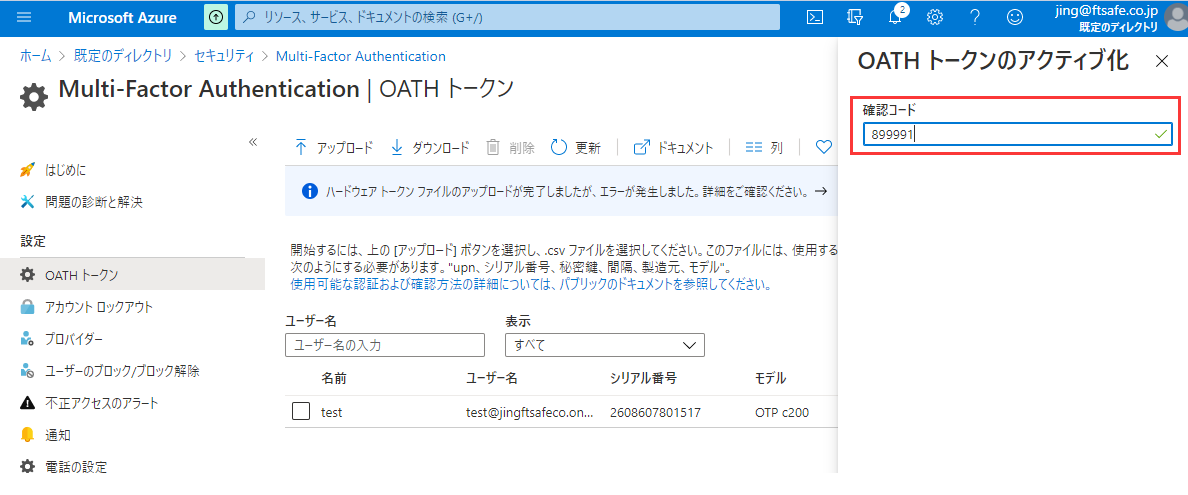Select Account Lockout in the sidebar
This screenshot has width=1188, height=495.
click(x=99, y=307)
